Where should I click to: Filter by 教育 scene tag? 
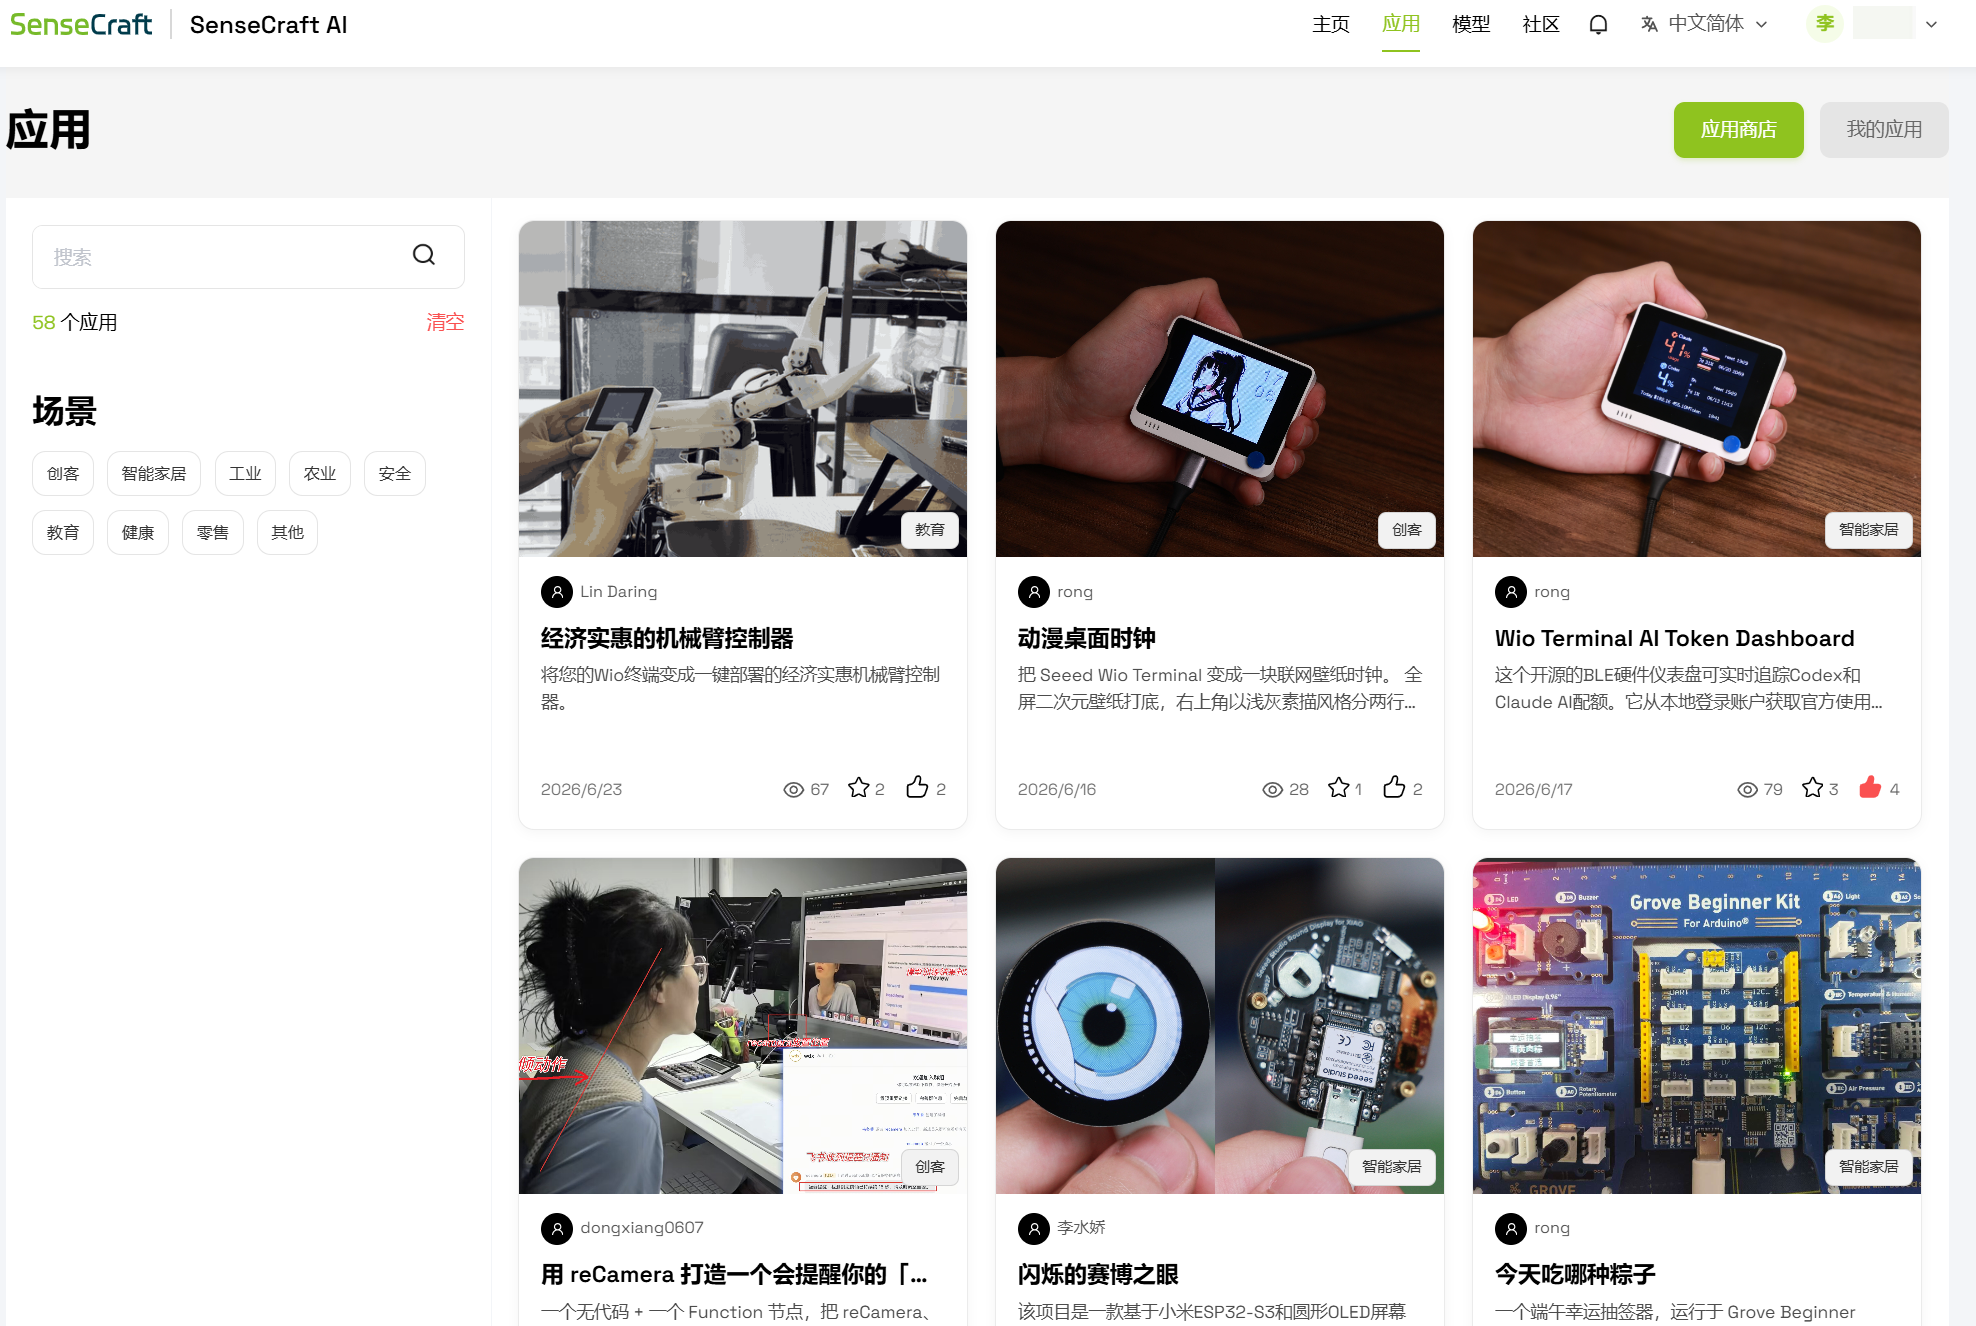63,533
